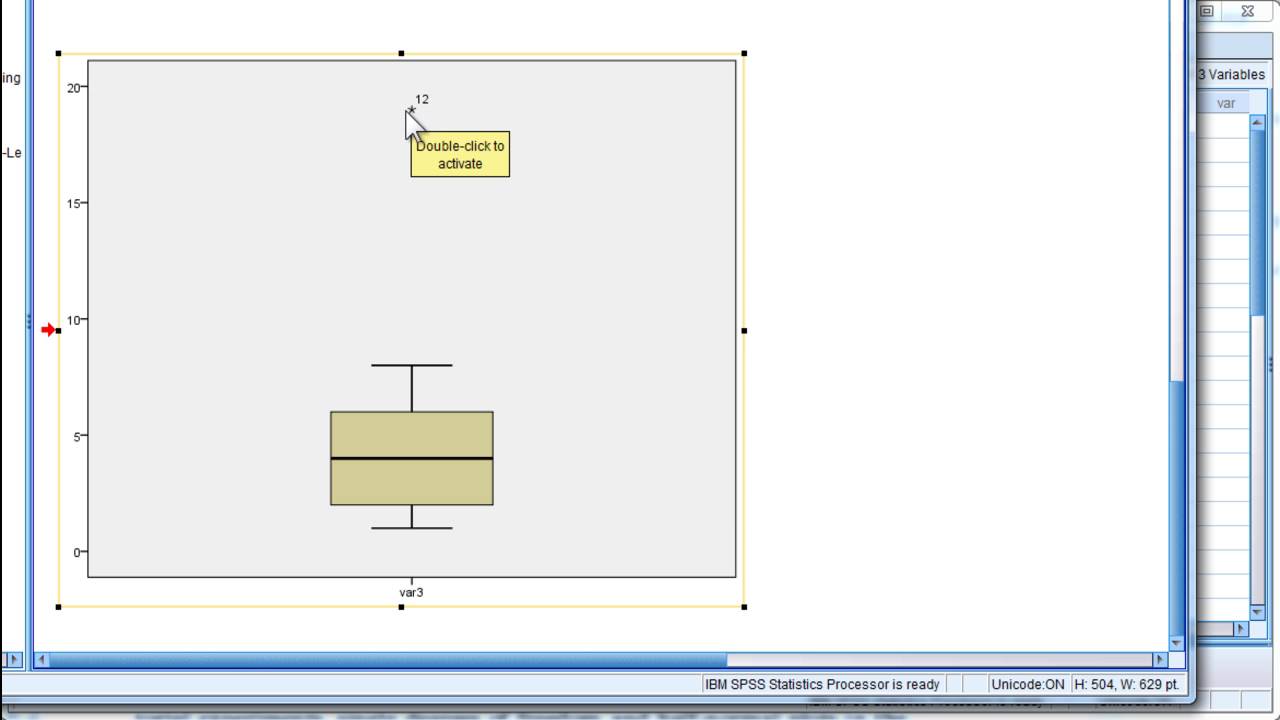This screenshot has height=720, width=1280.
Task: Click data editor scrollbar down arrow
Action: point(1258,612)
